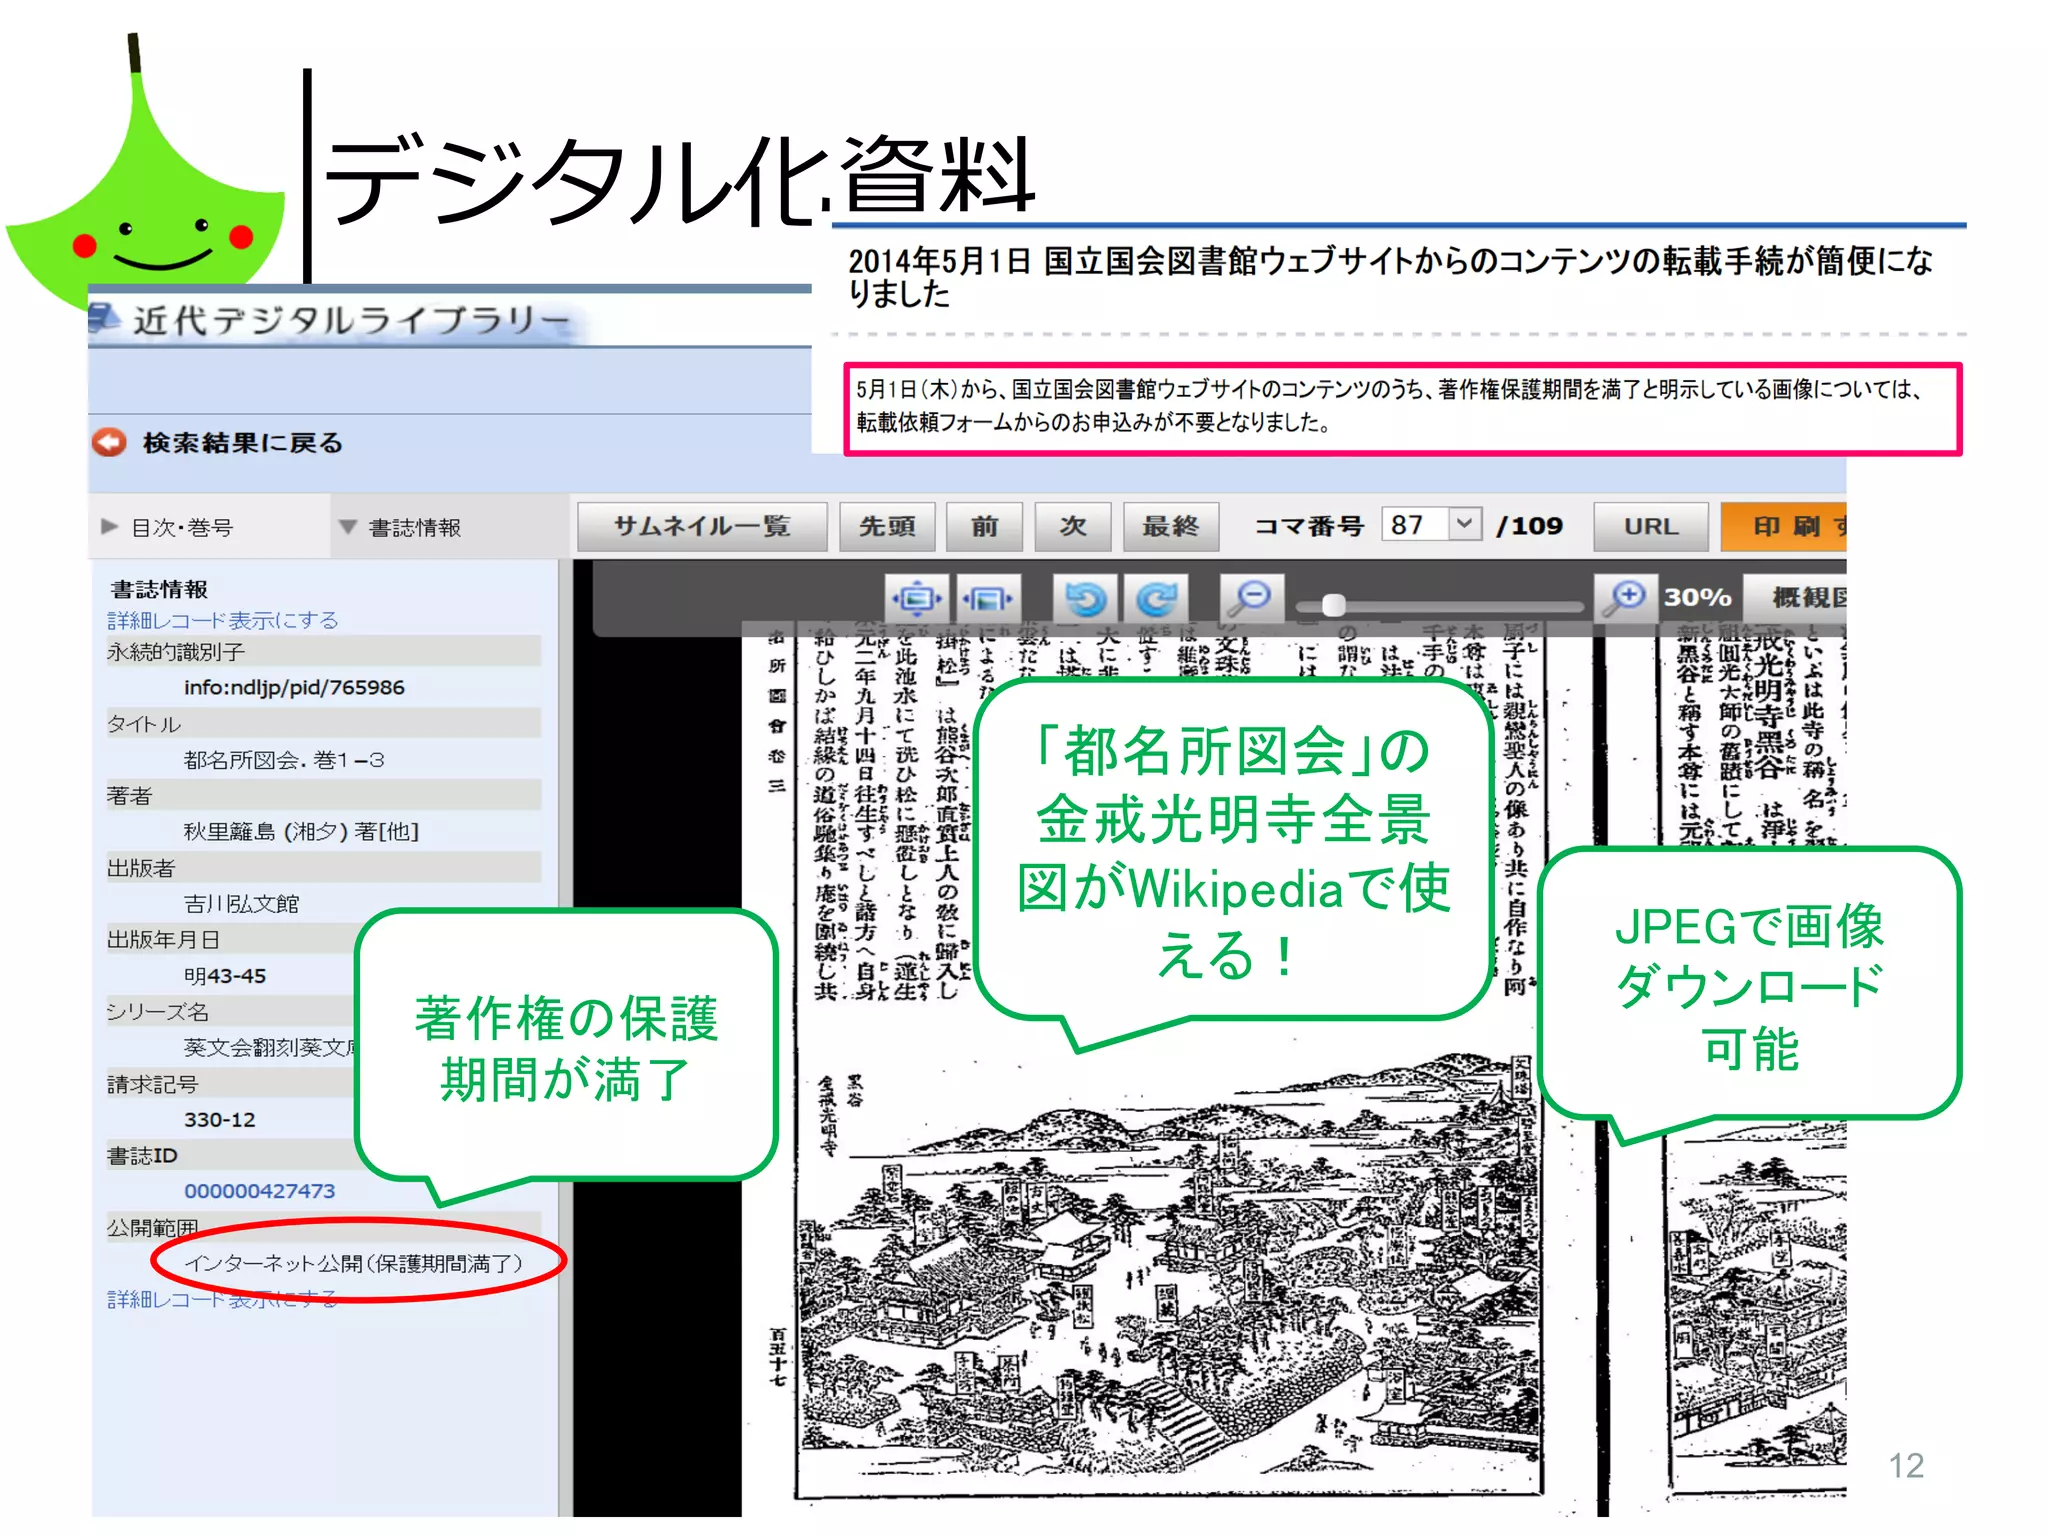Rotate page clockwise icon
The width and height of the screenshot is (2048, 1536).
[x=1157, y=598]
